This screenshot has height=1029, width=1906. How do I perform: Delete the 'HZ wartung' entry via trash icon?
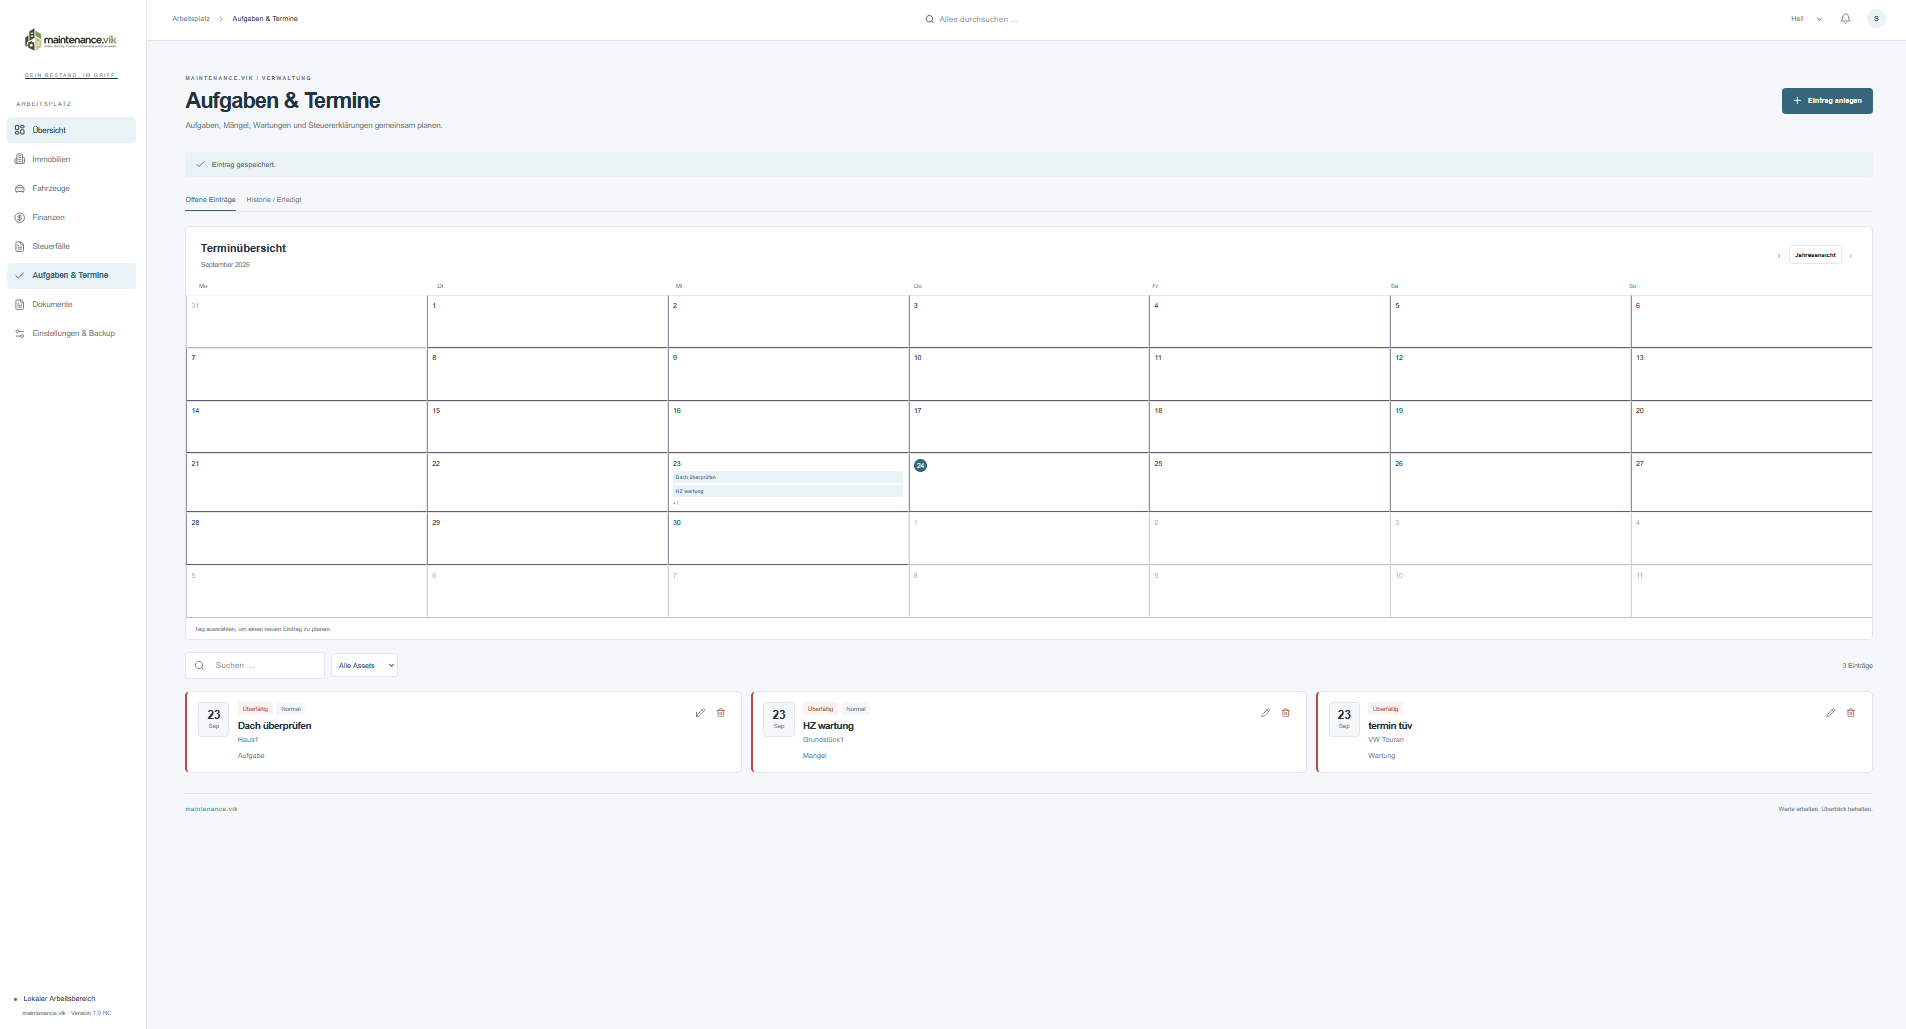pos(1286,713)
